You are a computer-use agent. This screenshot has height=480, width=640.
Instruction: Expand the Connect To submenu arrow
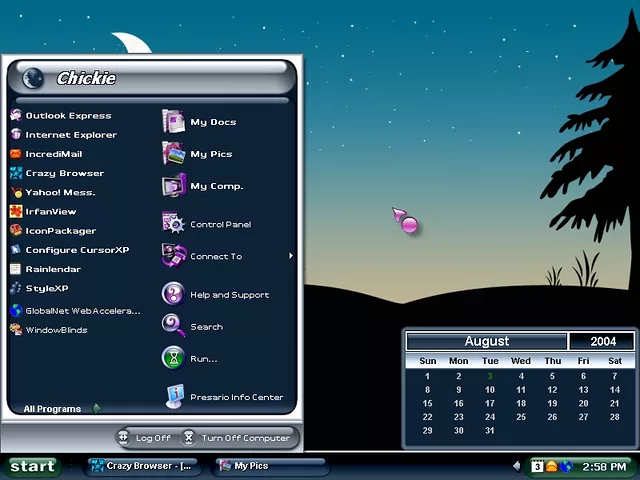(x=291, y=256)
